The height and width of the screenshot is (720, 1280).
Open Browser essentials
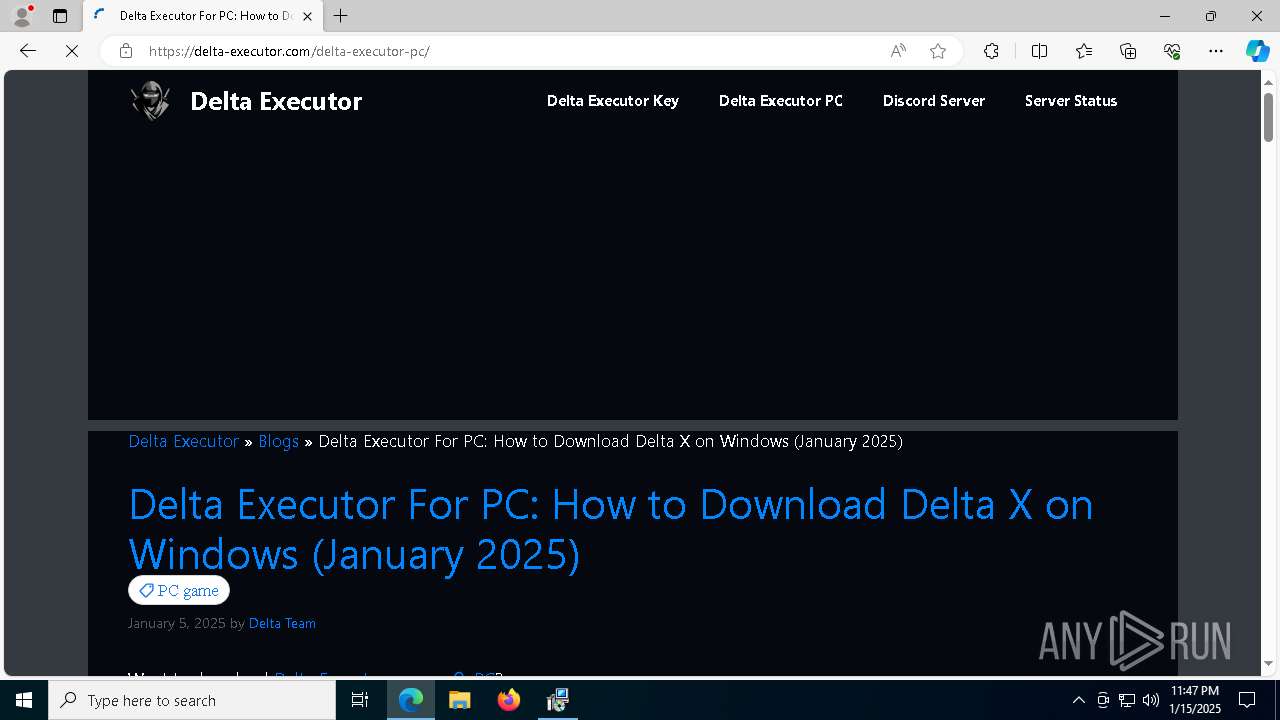(1172, 51)
